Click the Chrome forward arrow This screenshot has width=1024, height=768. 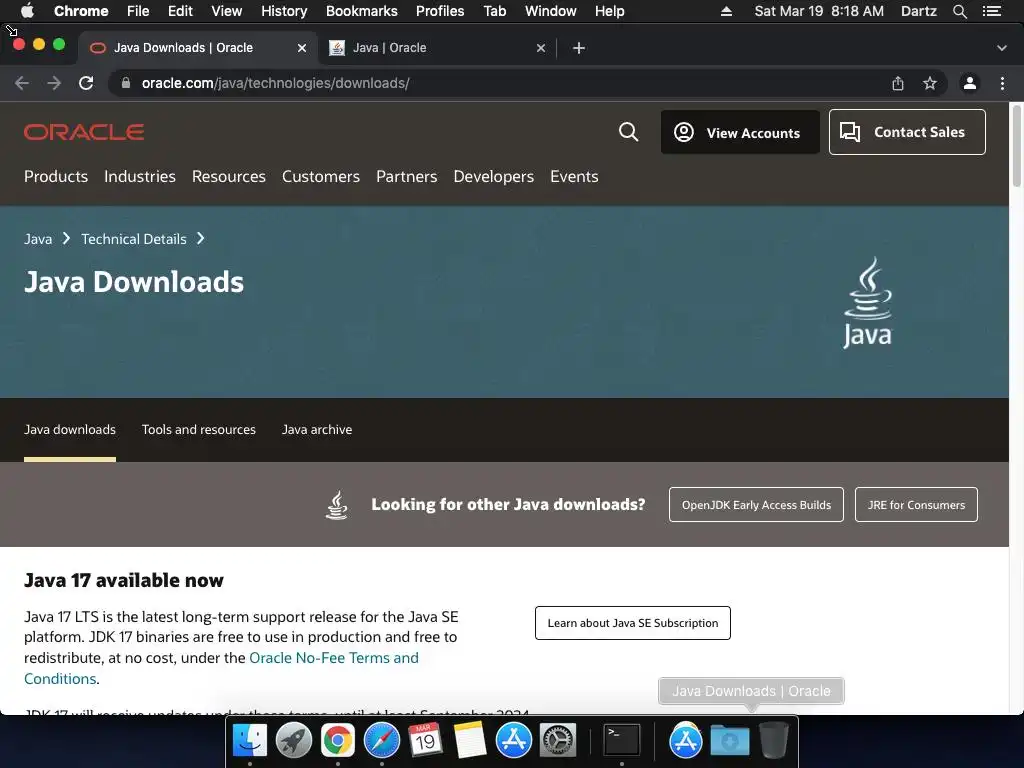tap(54, 83)
